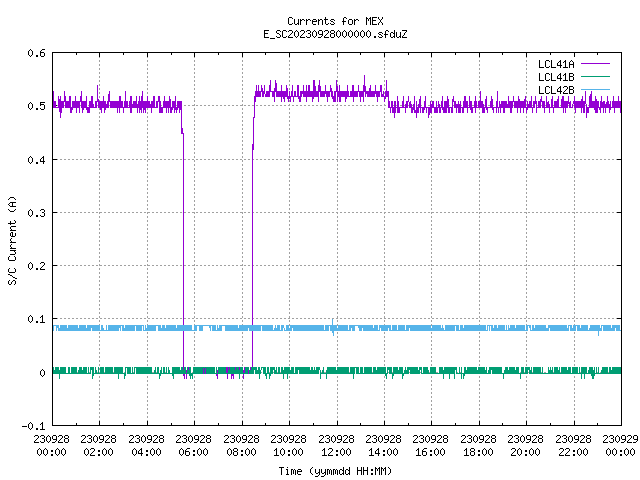The image size is (640, 480).
Task: Click the 0.1 y-axis tick label
Action: click(x=36, y=319)
